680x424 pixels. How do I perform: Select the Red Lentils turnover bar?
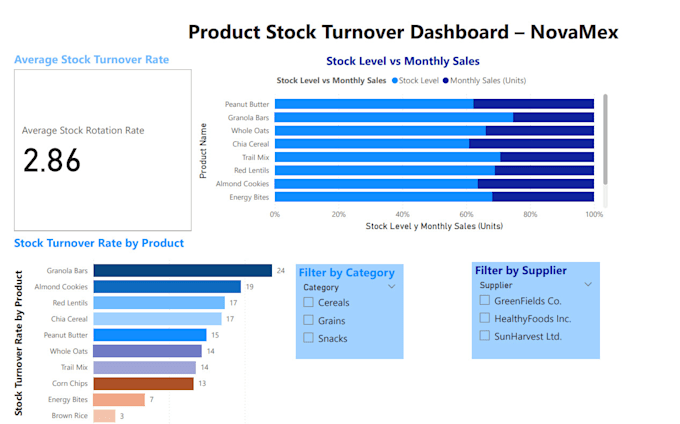[x=159, y=303]
